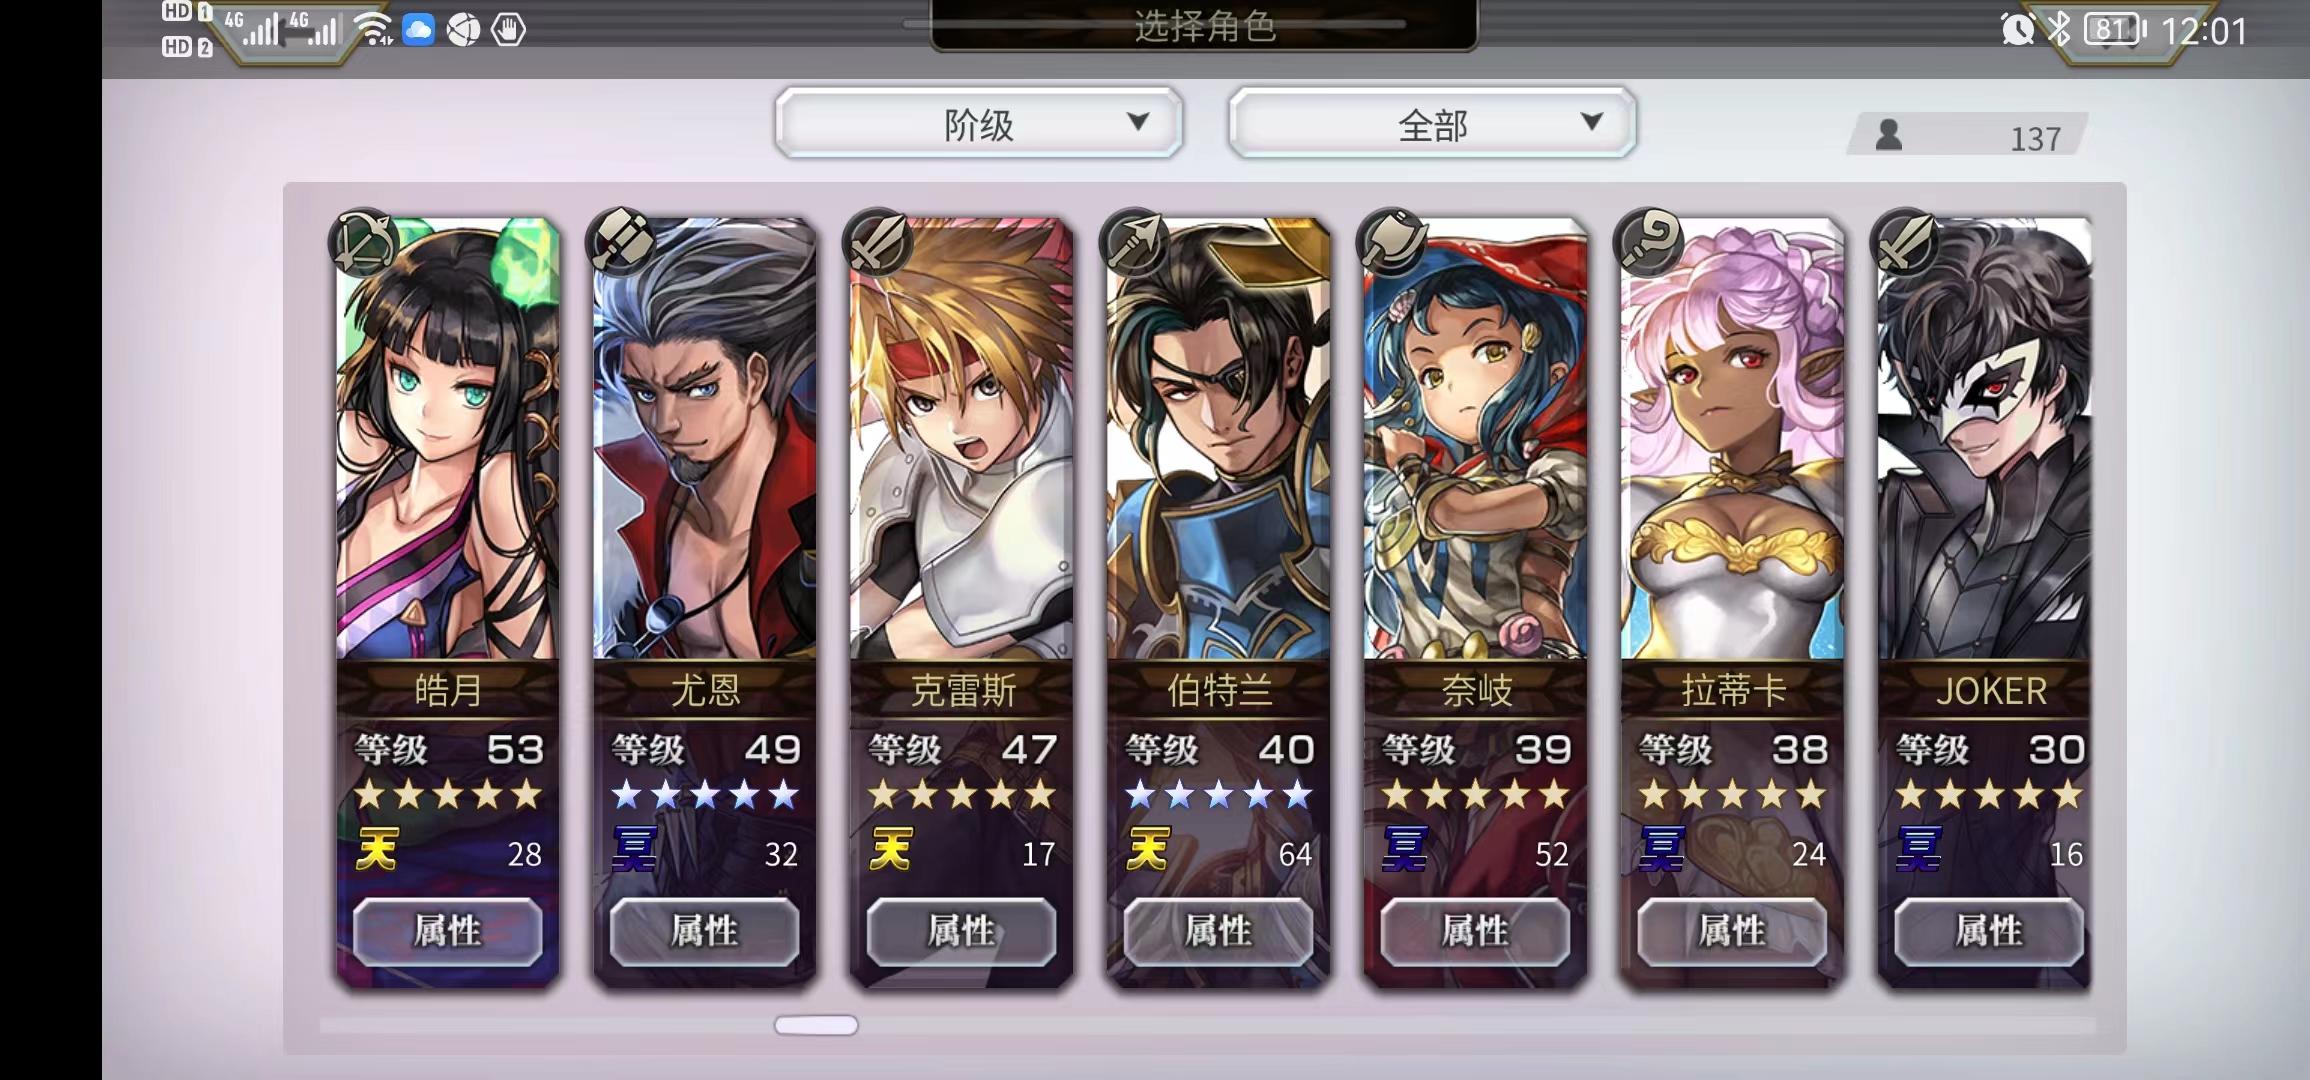Image resolution: width=2310 pixels, height=1080 pixels.
Task: Open 属性 for JOKER
Action: coord(1989,931)
